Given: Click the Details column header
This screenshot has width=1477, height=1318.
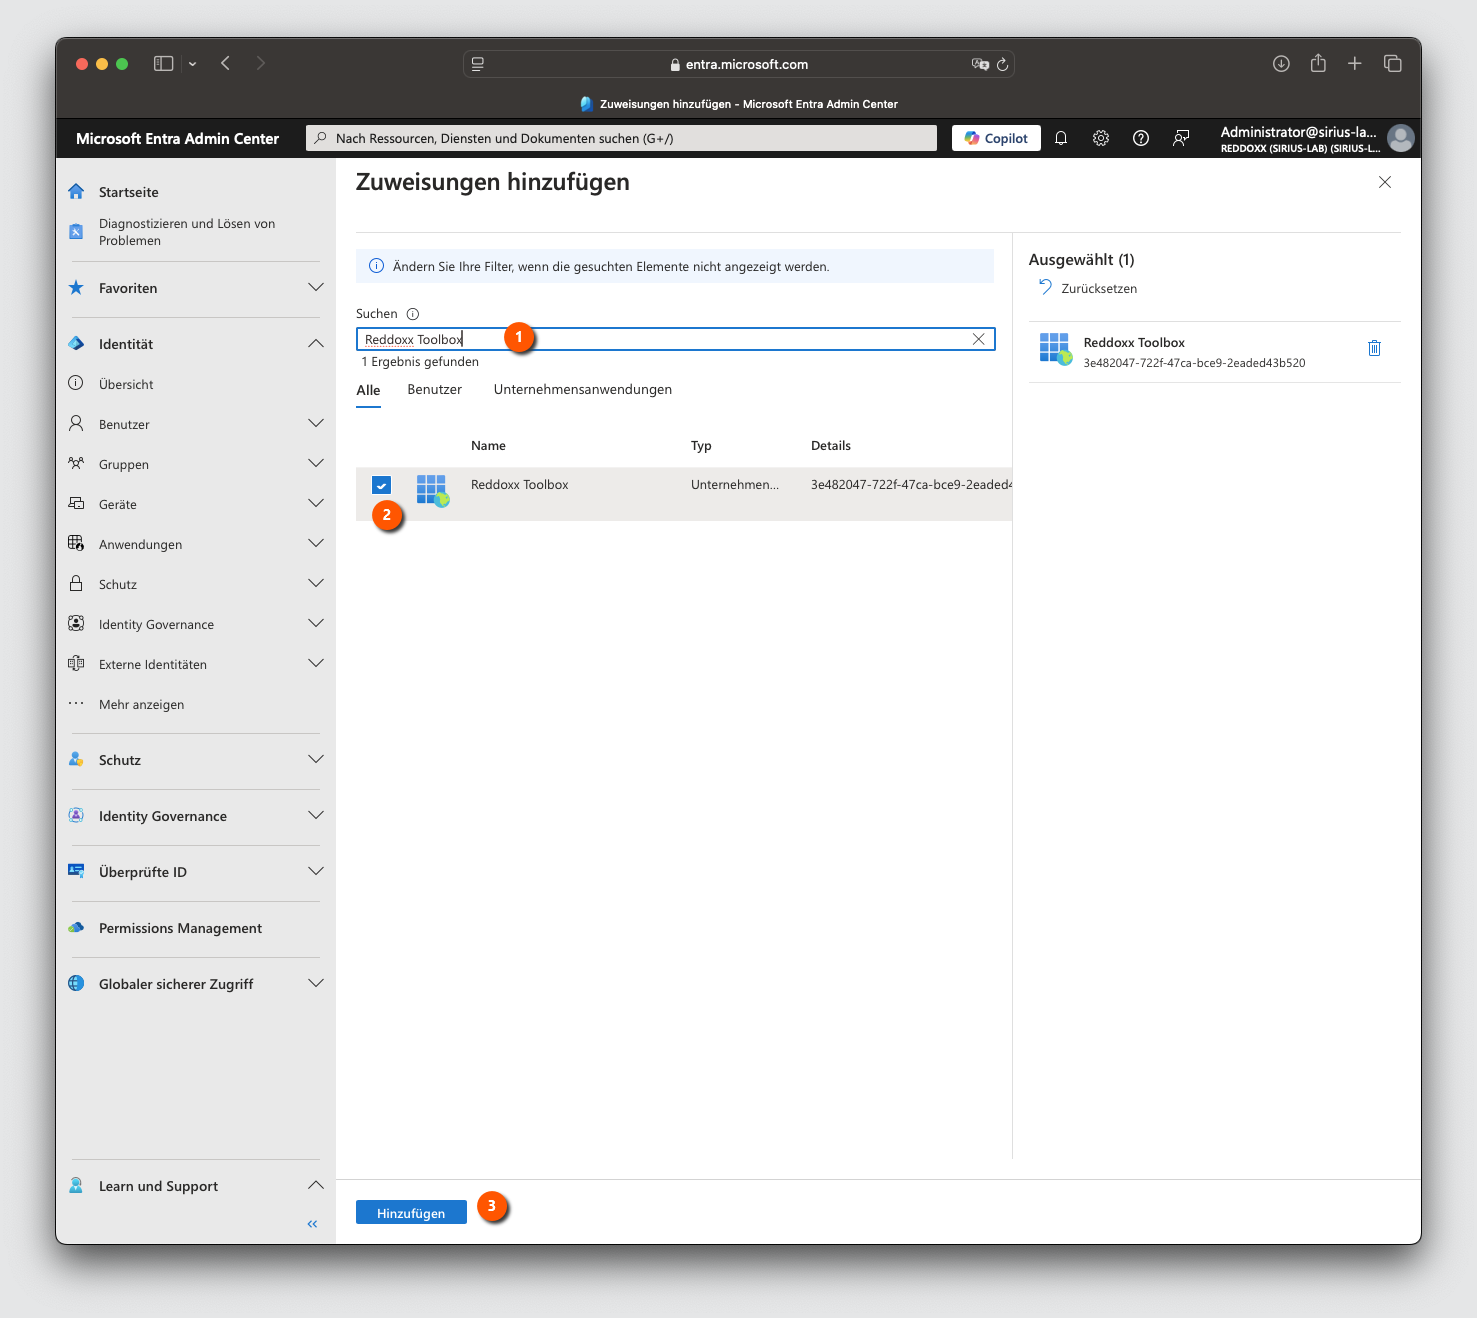Looking at the screenshot, I should [831, 446].
